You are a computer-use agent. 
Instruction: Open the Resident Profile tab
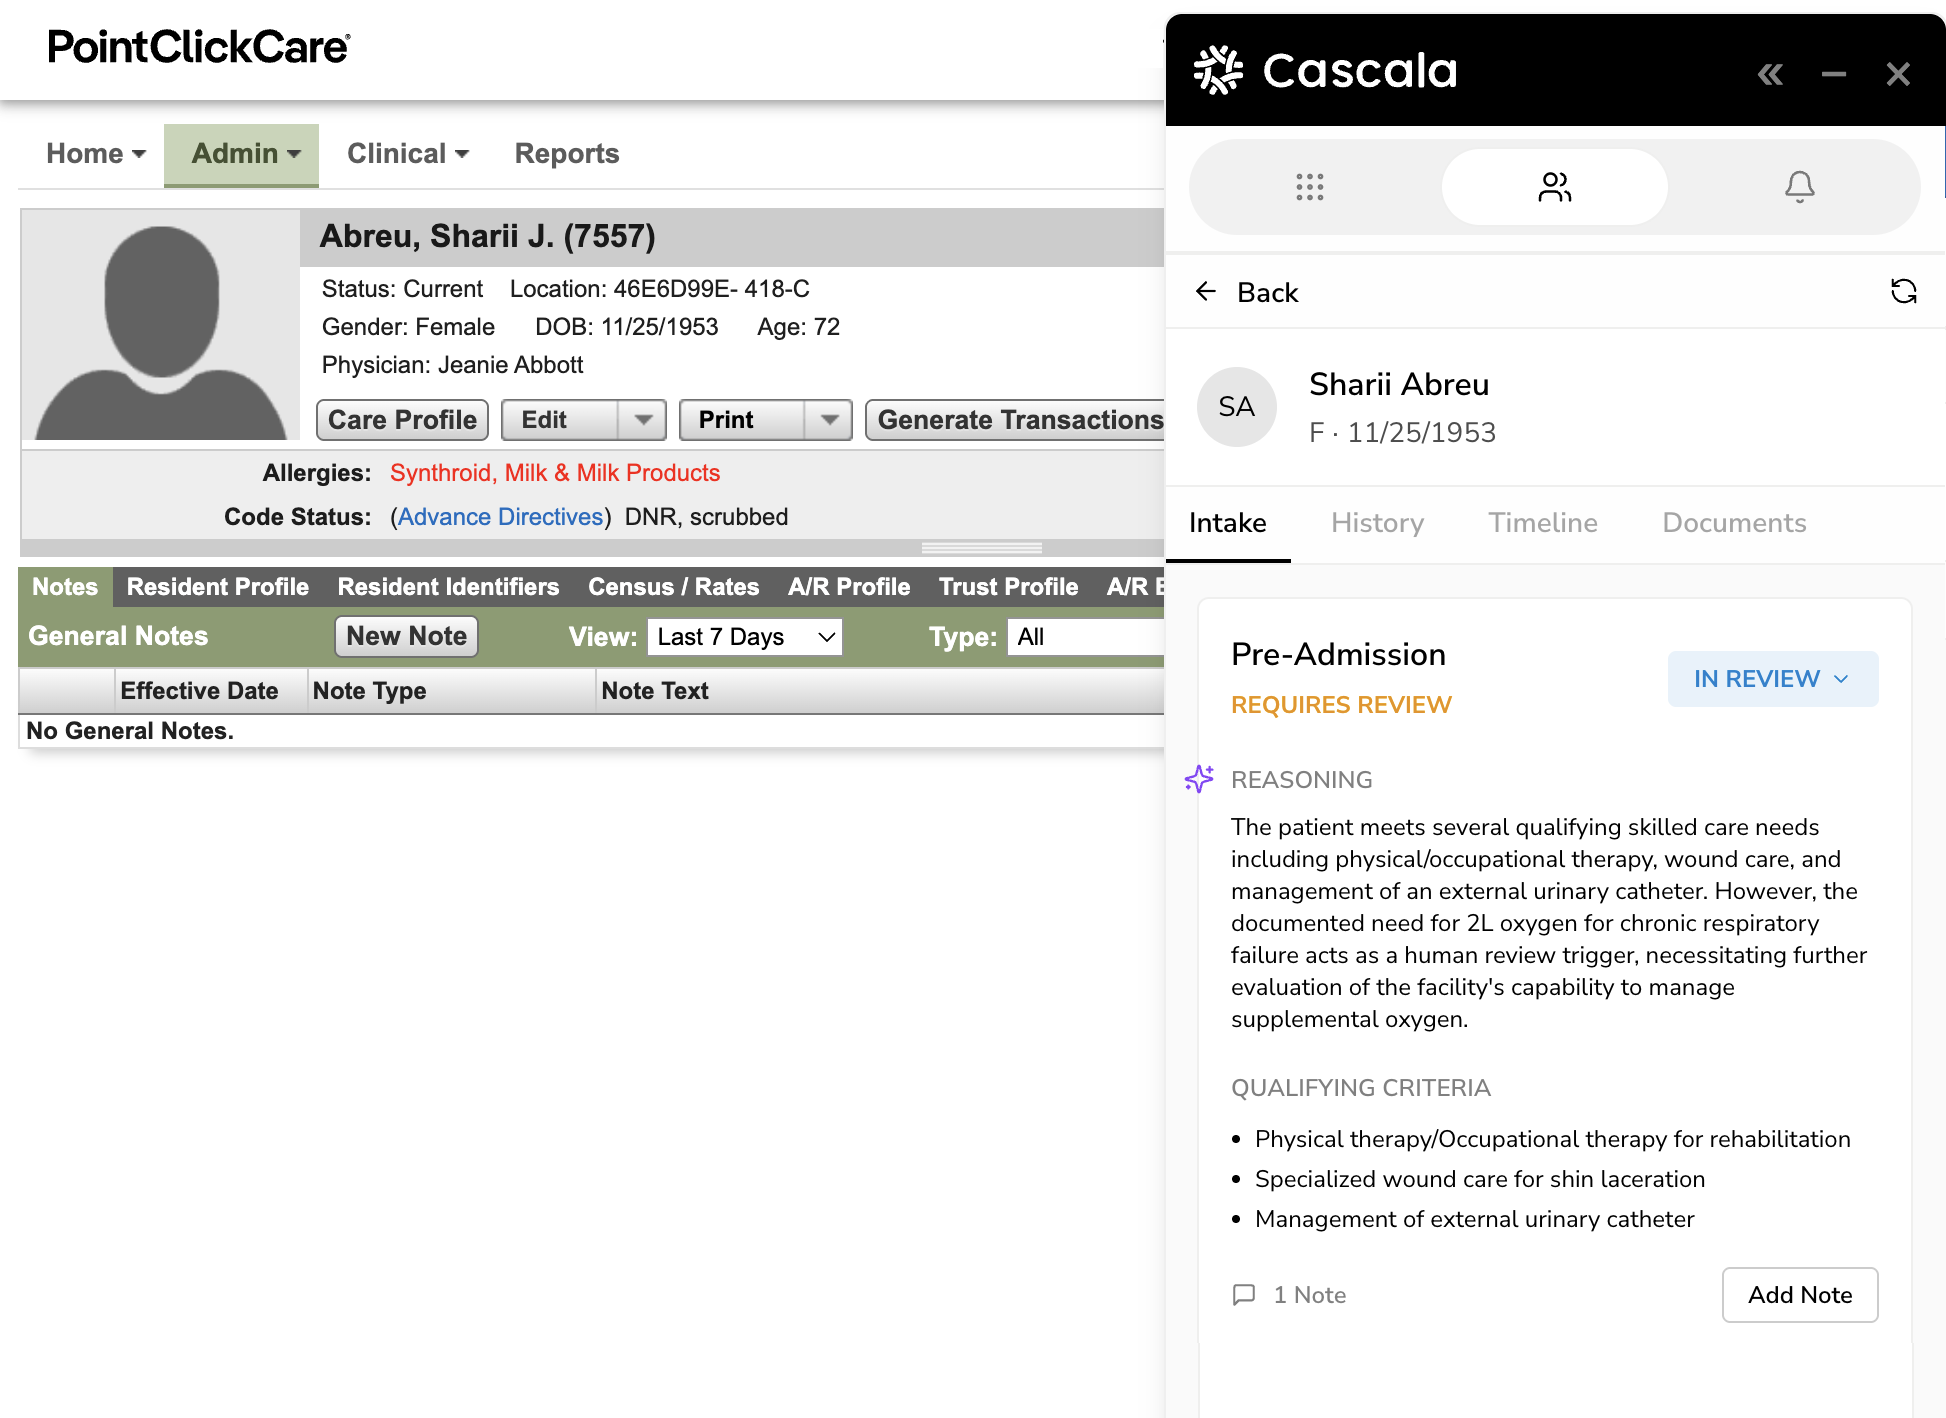pyautogui.click(x=217, y=587)
